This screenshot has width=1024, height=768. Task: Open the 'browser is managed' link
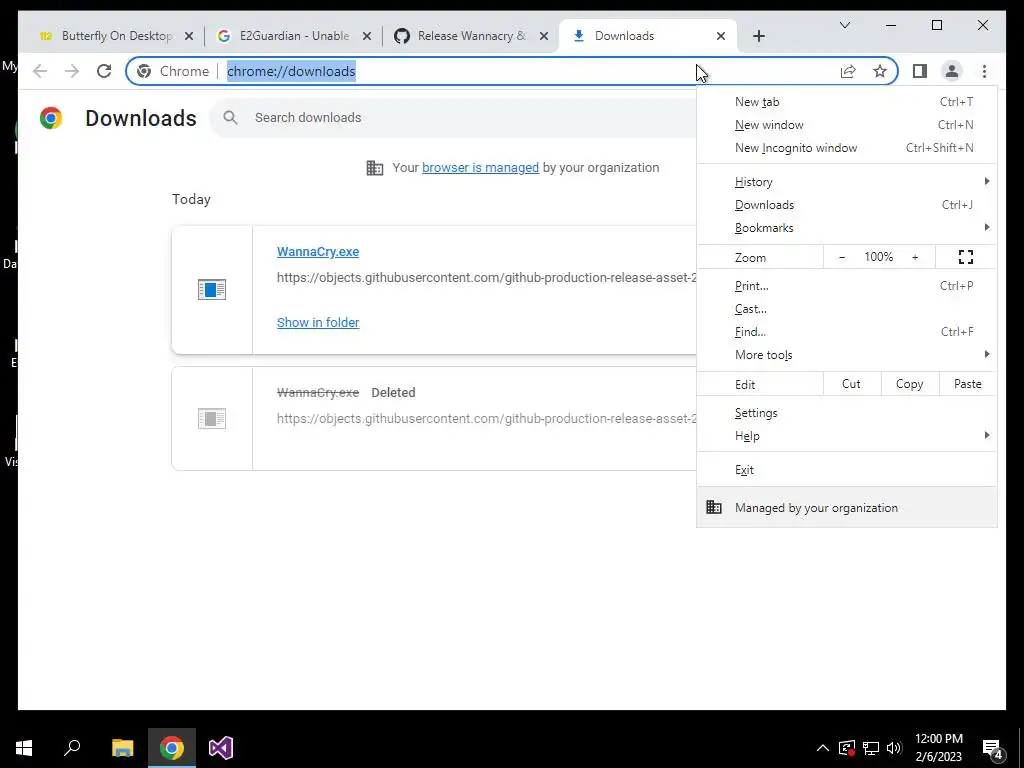(x=480, y=168)
